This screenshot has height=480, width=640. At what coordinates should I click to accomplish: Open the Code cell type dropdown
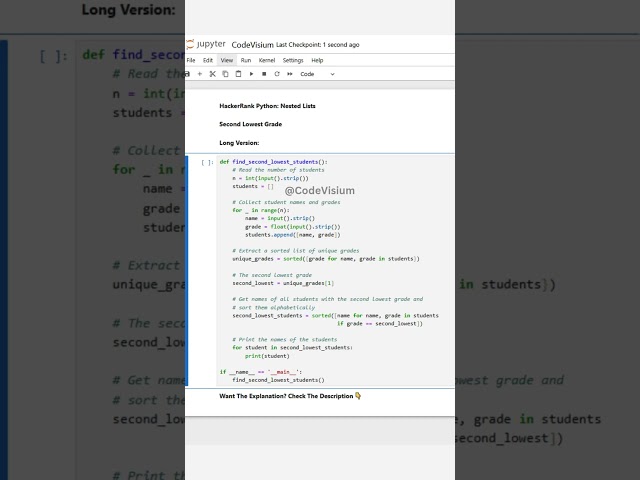[x=317, y=74]
